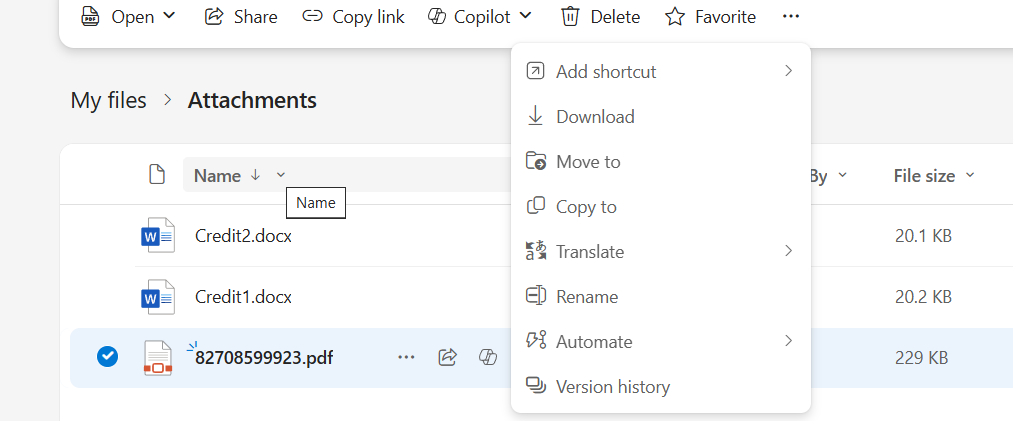The width and height of the screenshot is (1013, 421).
Task: Choose Rename from the menu
Action: (660, 296)
